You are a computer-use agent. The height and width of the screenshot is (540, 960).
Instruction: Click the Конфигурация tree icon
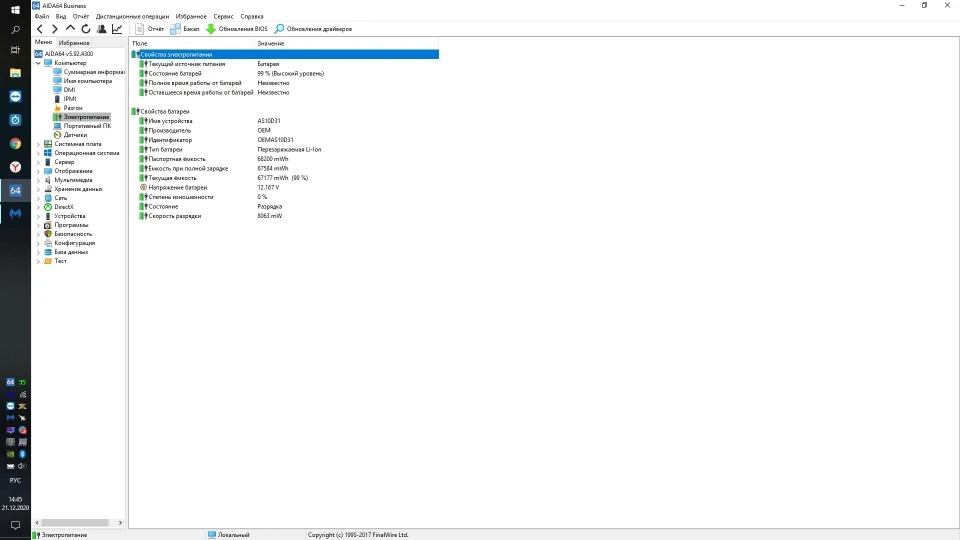pyautogui.click(x=48, y=243)
